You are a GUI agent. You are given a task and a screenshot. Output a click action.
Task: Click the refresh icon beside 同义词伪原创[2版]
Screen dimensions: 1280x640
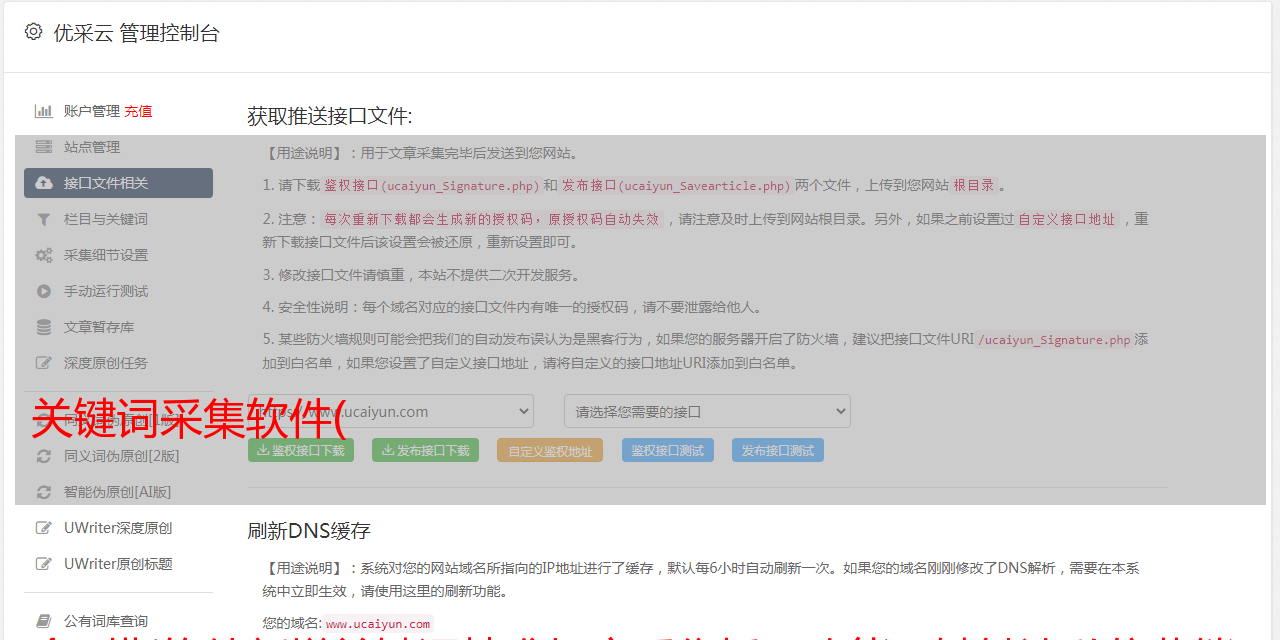click(44, 456)
